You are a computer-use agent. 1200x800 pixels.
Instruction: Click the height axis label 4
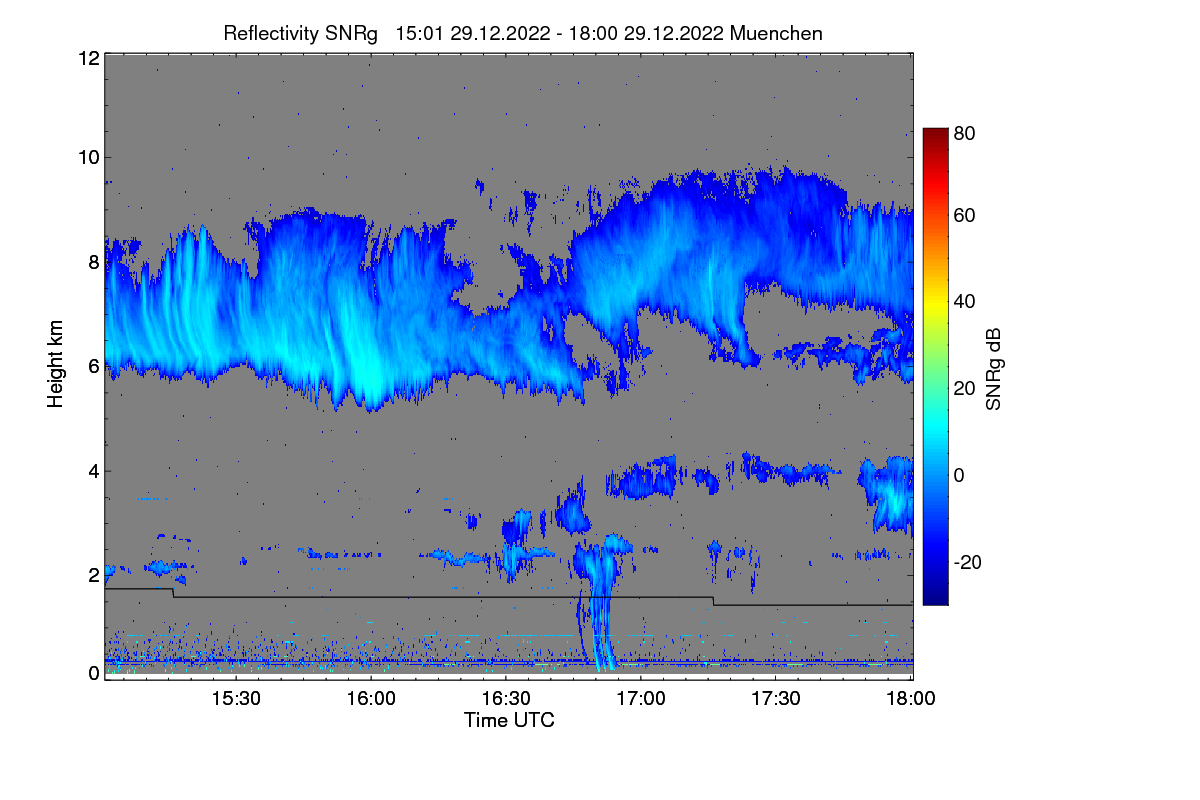[93, 470]
